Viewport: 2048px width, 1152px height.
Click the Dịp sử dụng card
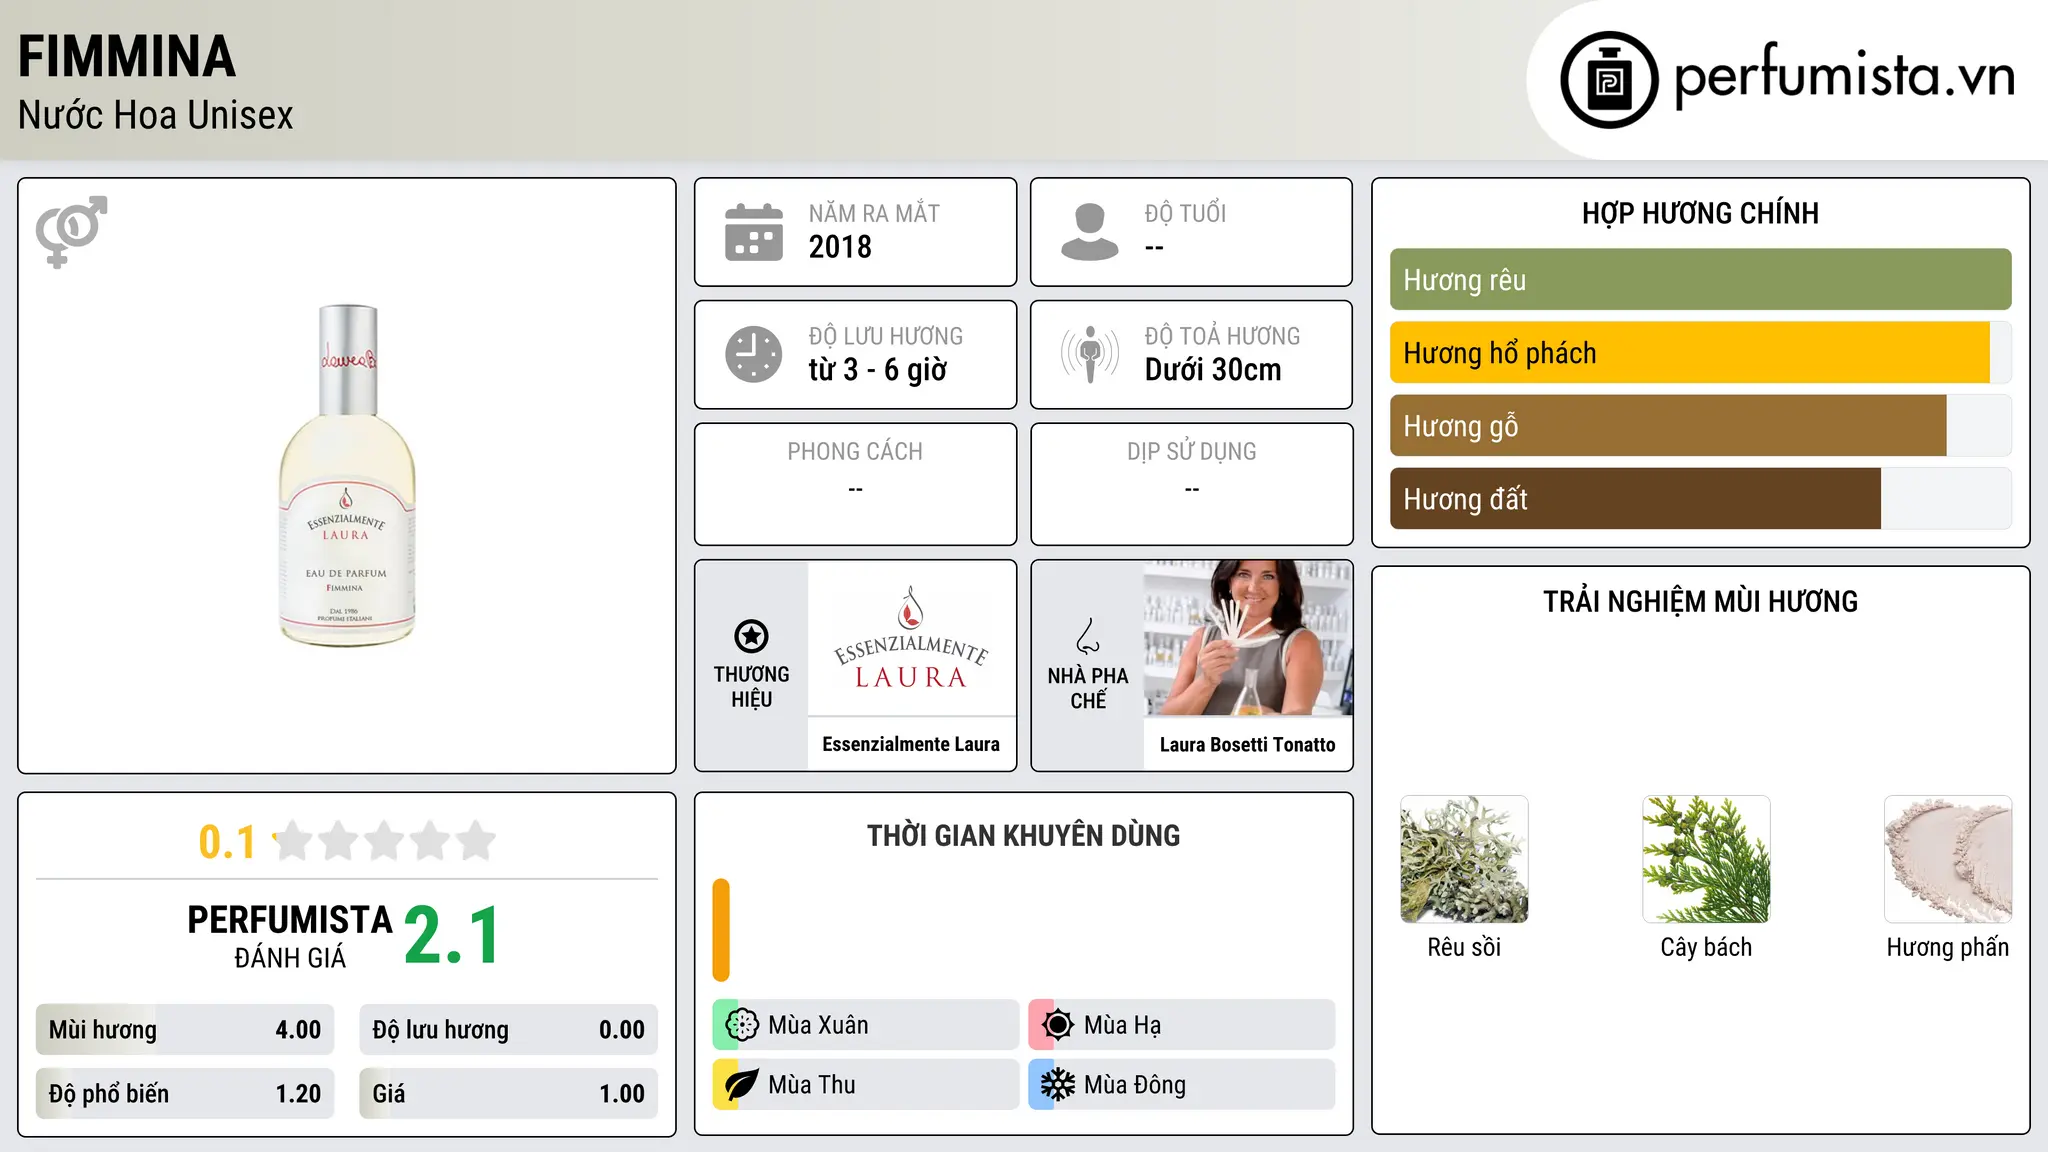pyautogui.click(x=1192, y=484)
